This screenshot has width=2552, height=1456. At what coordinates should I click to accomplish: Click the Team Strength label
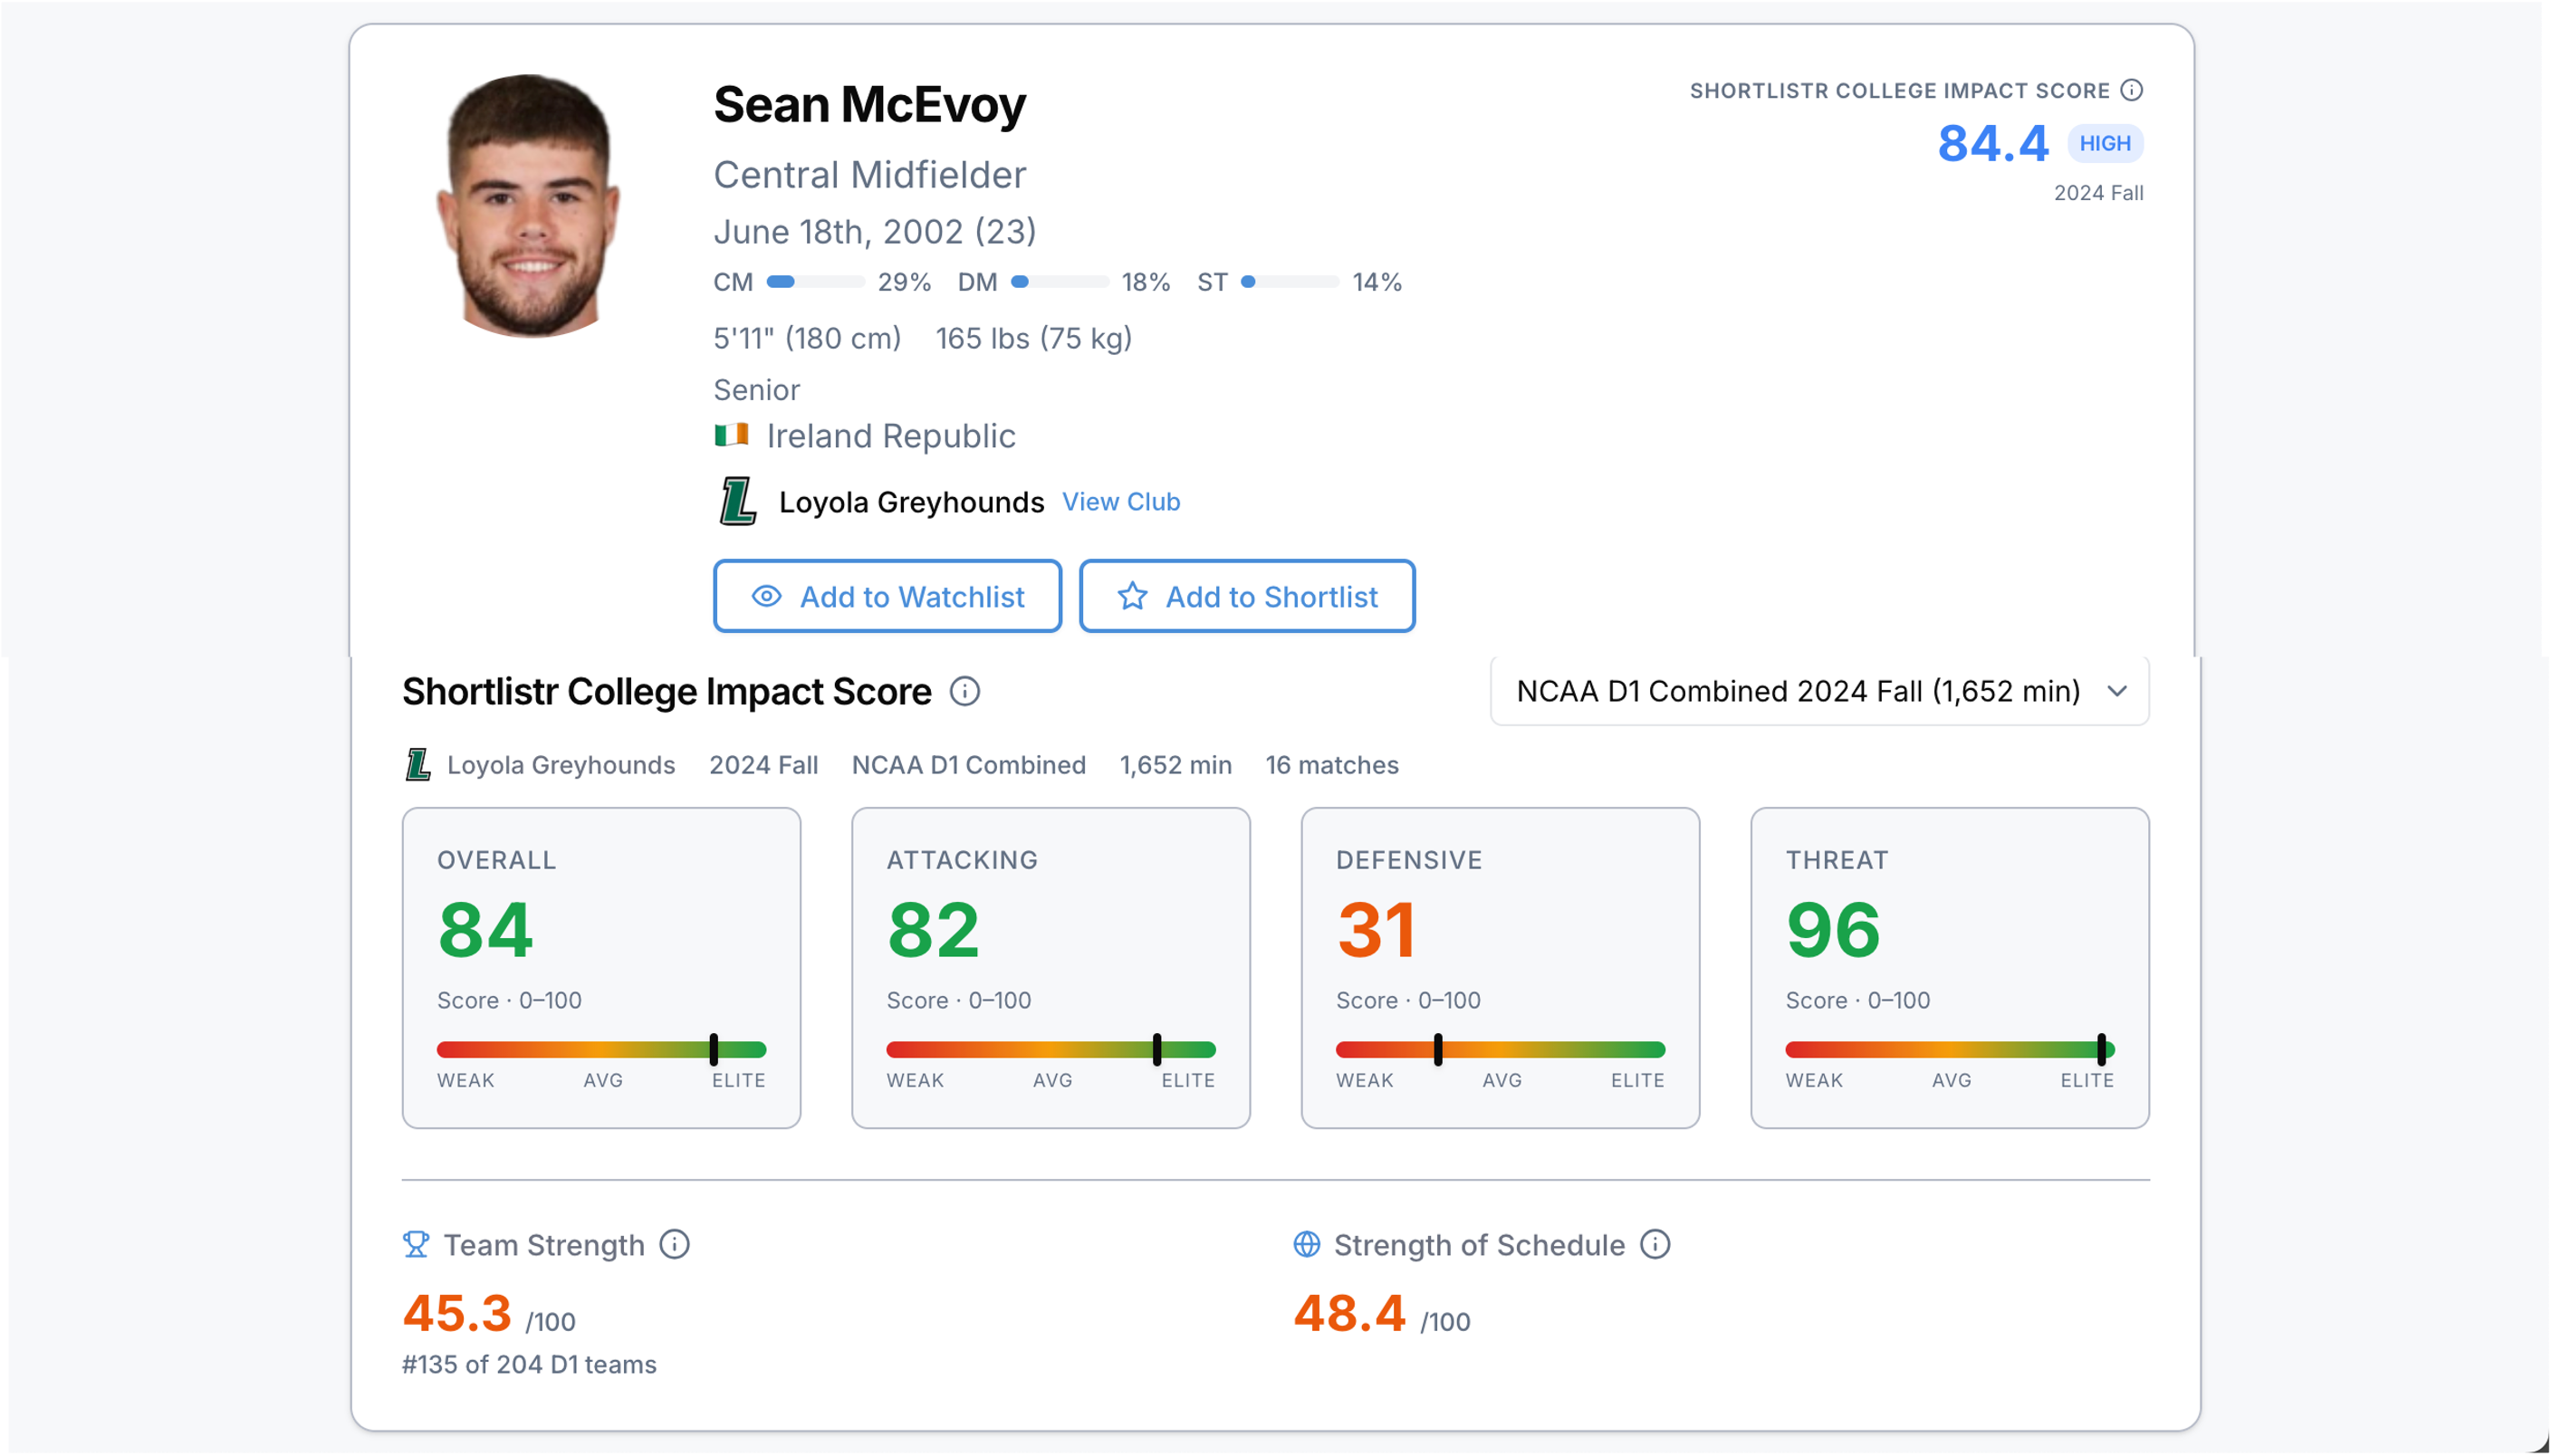pyautogui.click(x=544, y=1245)
